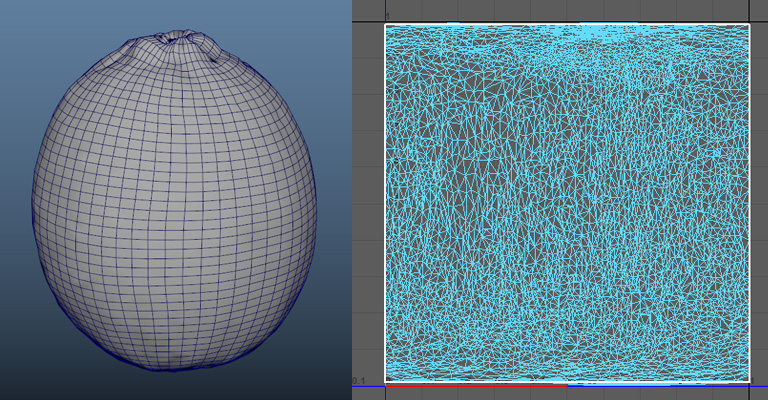Click the UV square's top-left corner
The width and height of the screenshot is (768, 400).
coord(386,25)
